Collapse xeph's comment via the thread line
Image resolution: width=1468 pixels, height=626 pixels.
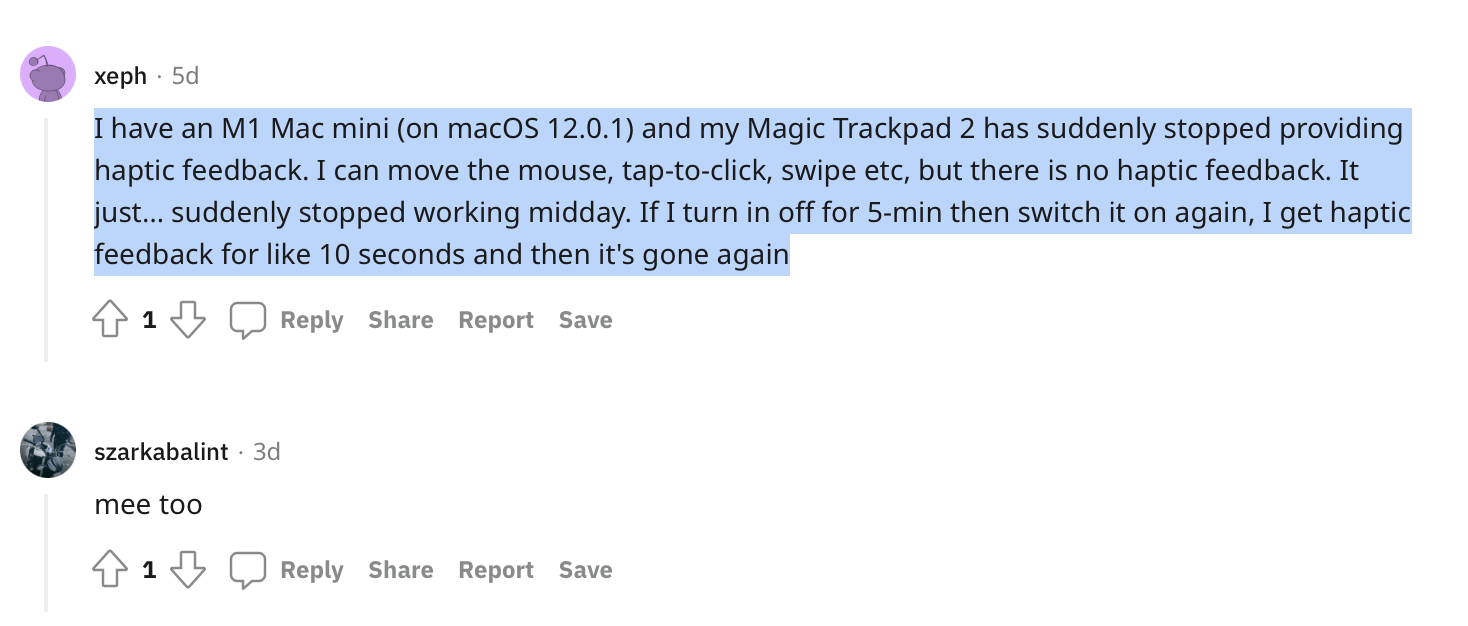[x=46, y=240]
